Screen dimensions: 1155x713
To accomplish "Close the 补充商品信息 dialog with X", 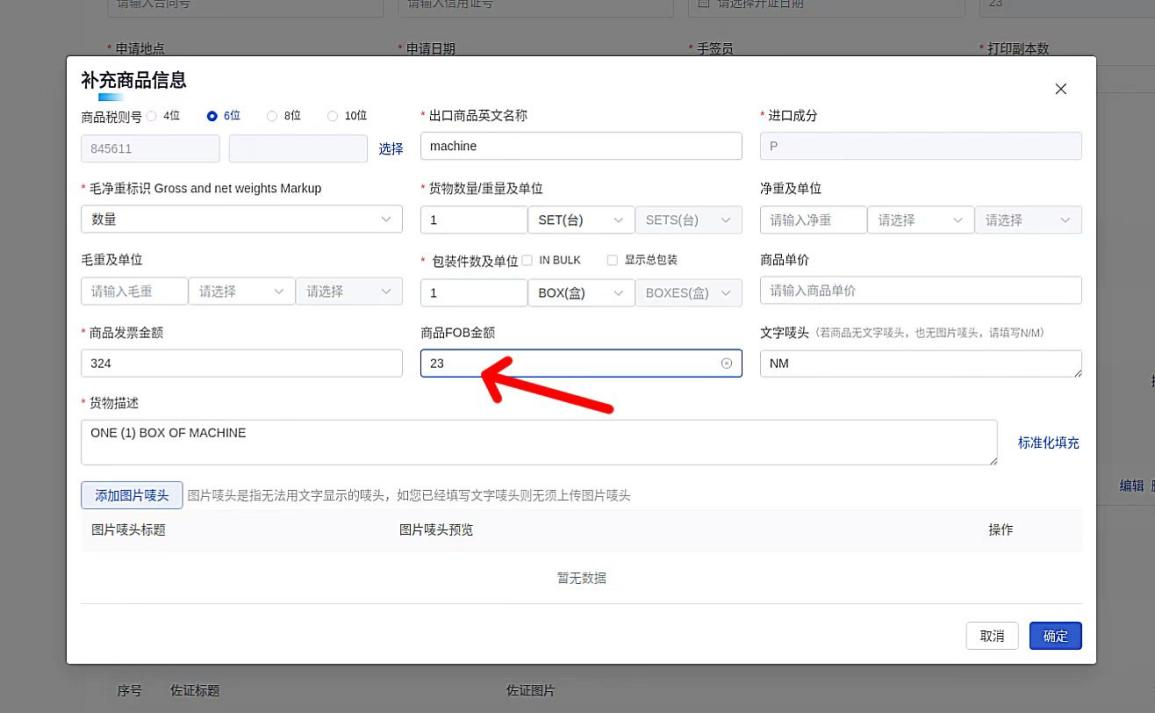I will (x=1061, y=89).
